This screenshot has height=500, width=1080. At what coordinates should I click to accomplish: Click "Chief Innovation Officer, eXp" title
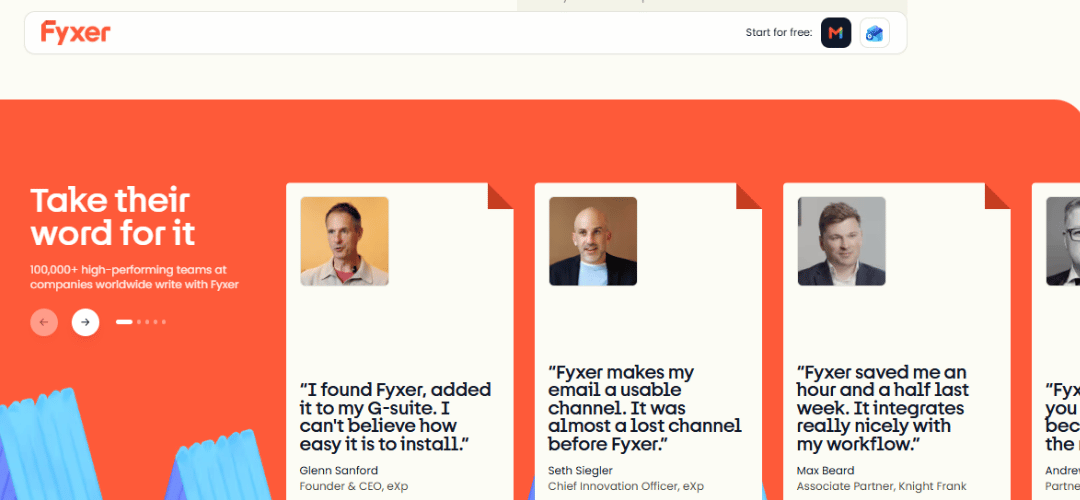626,486
